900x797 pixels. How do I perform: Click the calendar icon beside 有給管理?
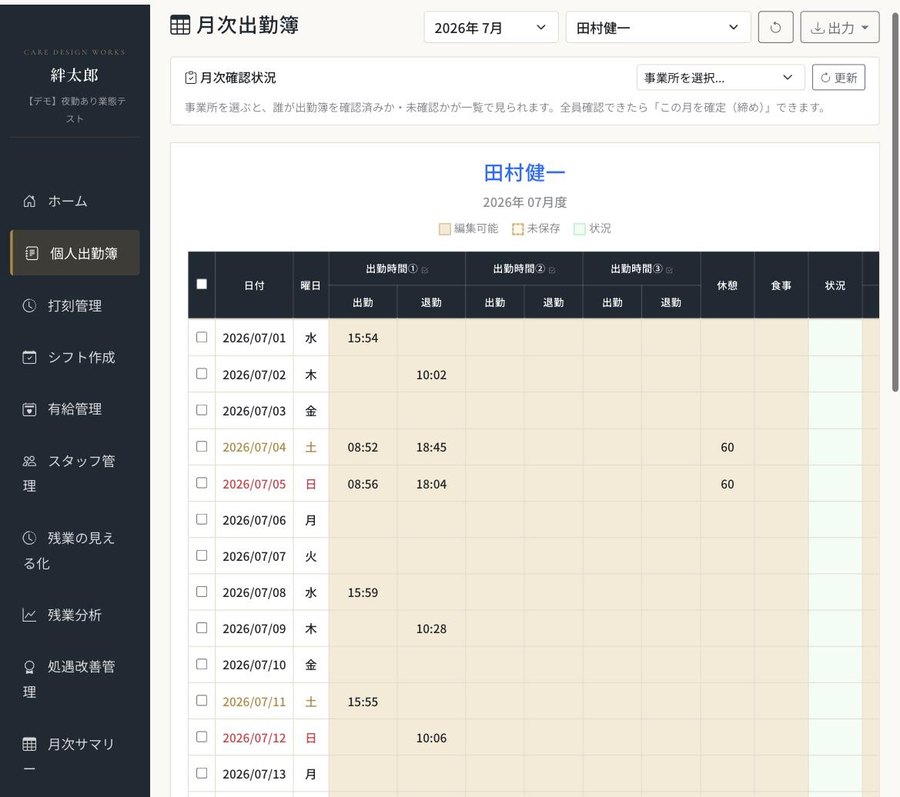click(x=29, y=409)
